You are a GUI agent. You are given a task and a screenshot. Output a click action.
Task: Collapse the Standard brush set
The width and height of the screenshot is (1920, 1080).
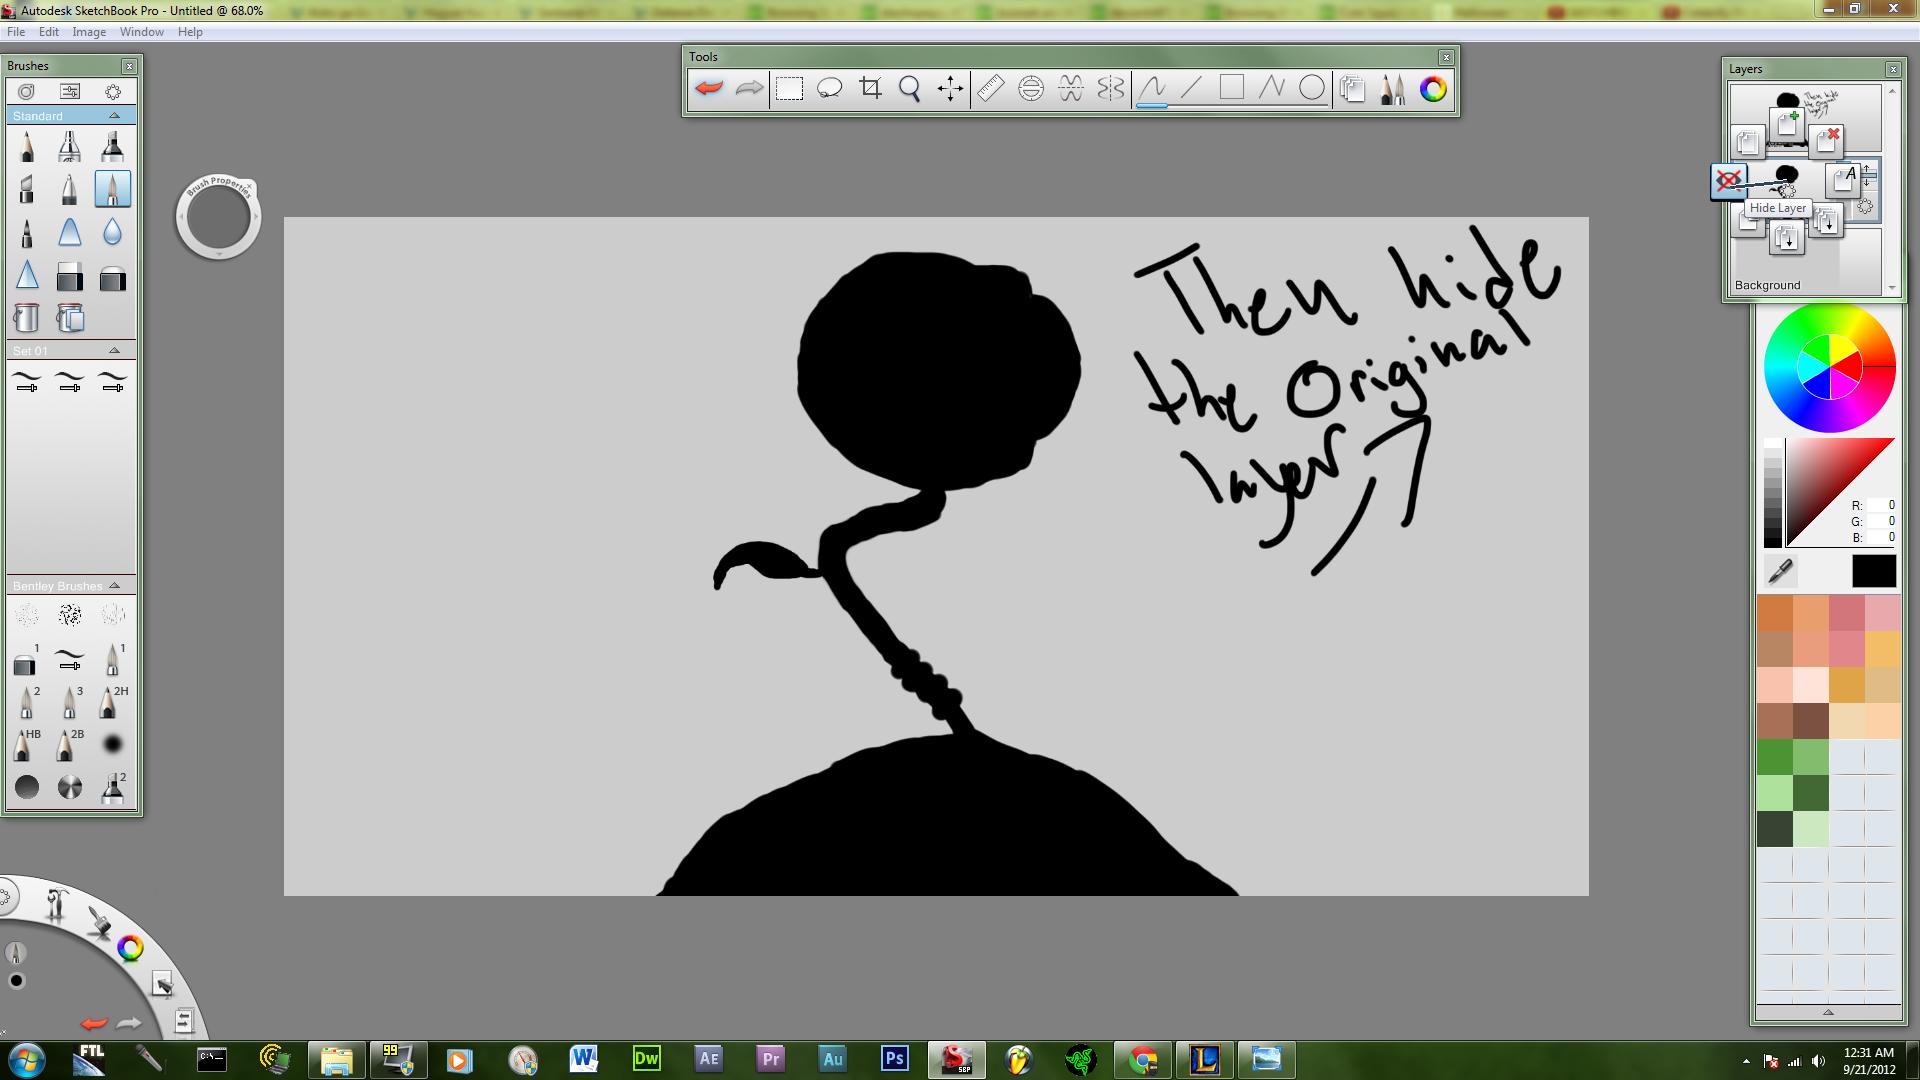tap(114, 116)
